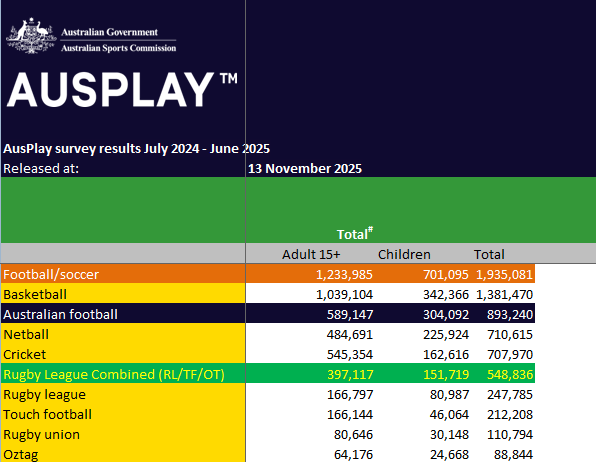Select Australian football adult value 589,147
Image resolution: width=596 pixels, height=462 pixels.
pyautogui.click(x=350, y=314)
